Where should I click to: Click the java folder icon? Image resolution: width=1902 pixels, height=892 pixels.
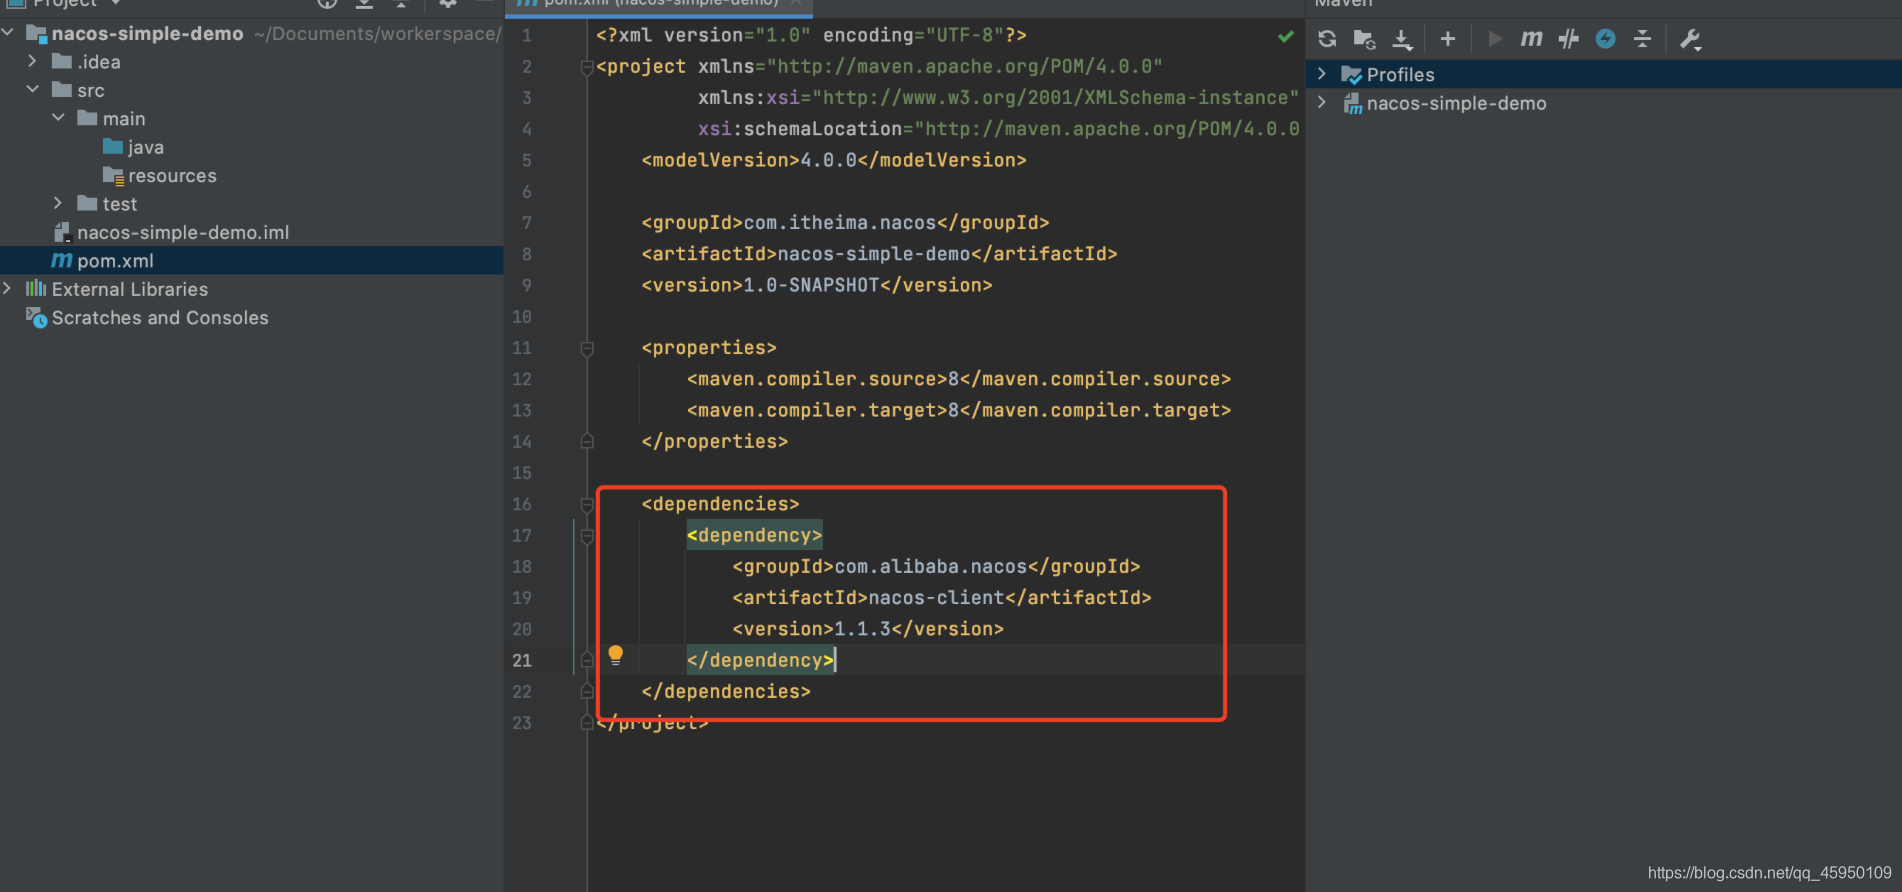coord(113,147)
